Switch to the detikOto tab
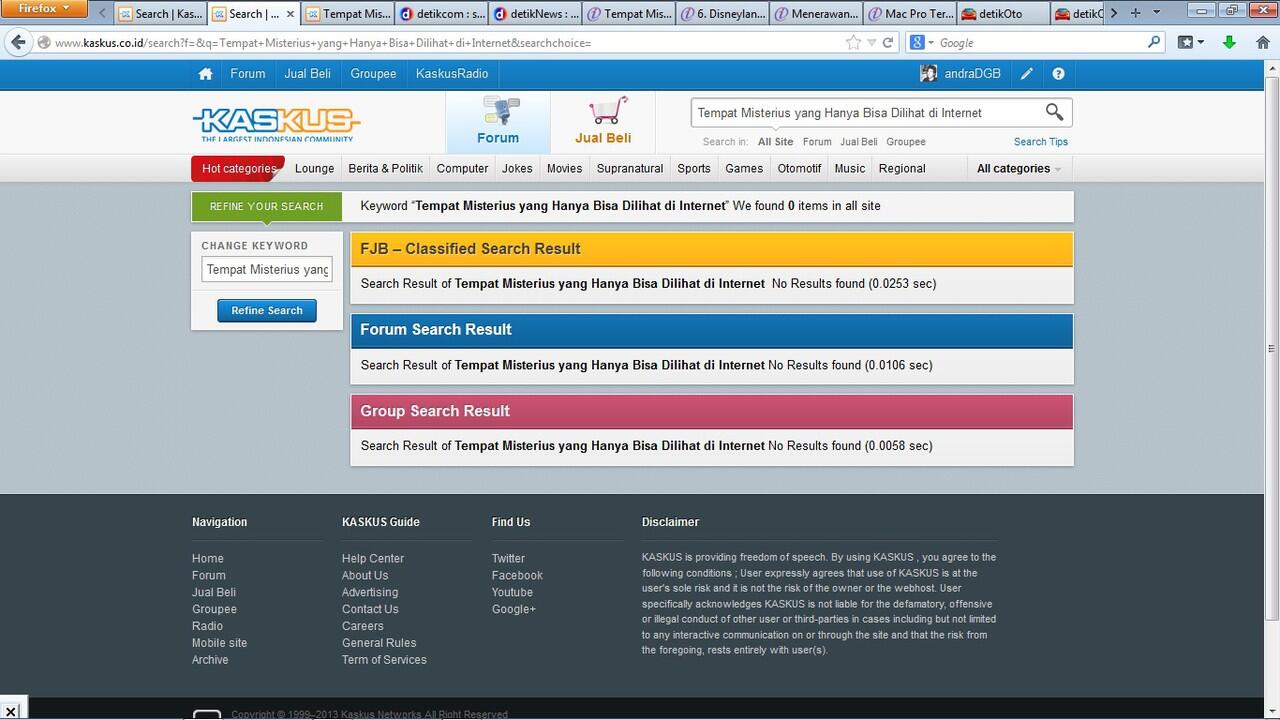 (1003, 14)
